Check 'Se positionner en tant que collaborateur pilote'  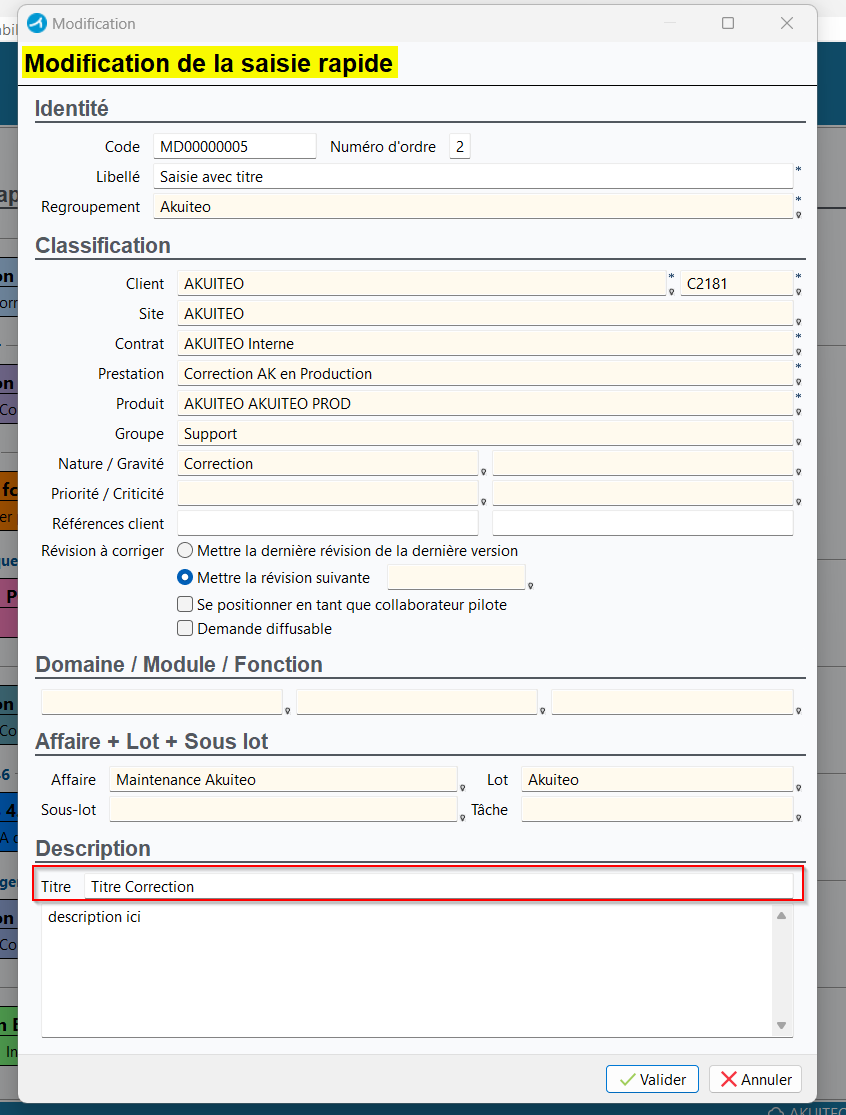coord(185,604)
